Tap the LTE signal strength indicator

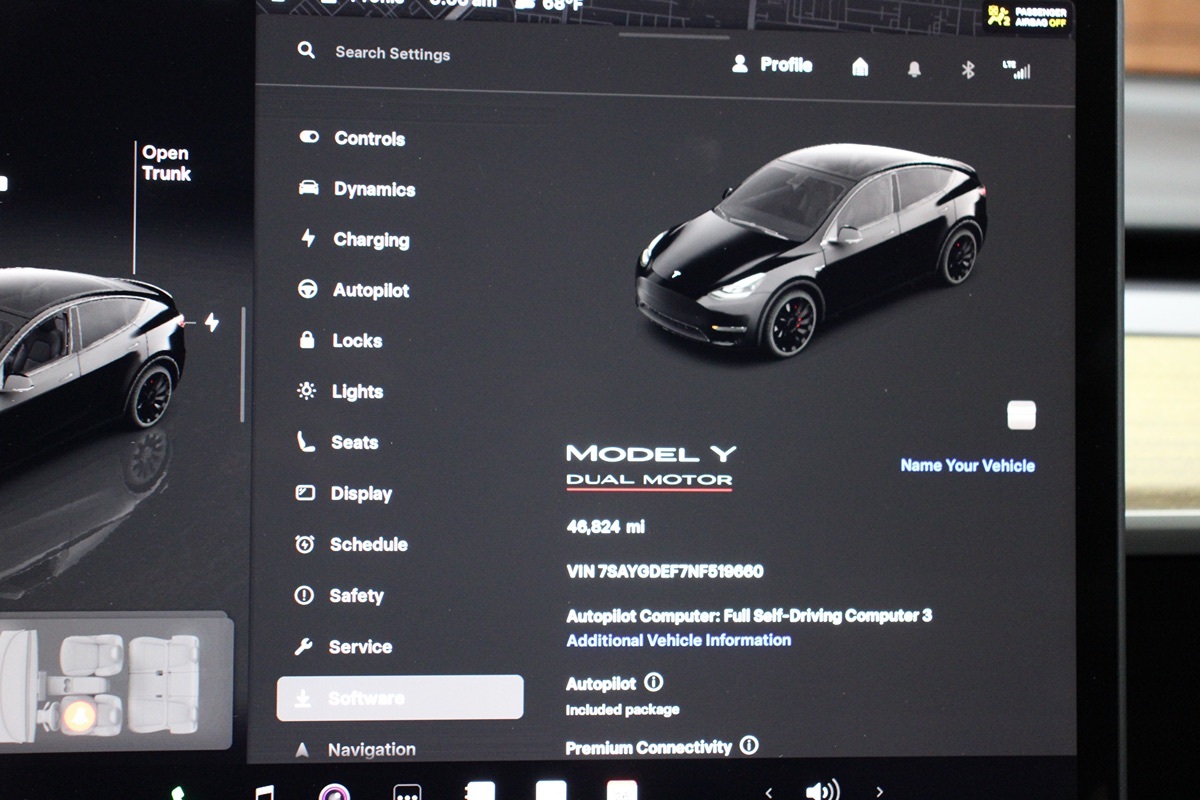coord(1016,70)
